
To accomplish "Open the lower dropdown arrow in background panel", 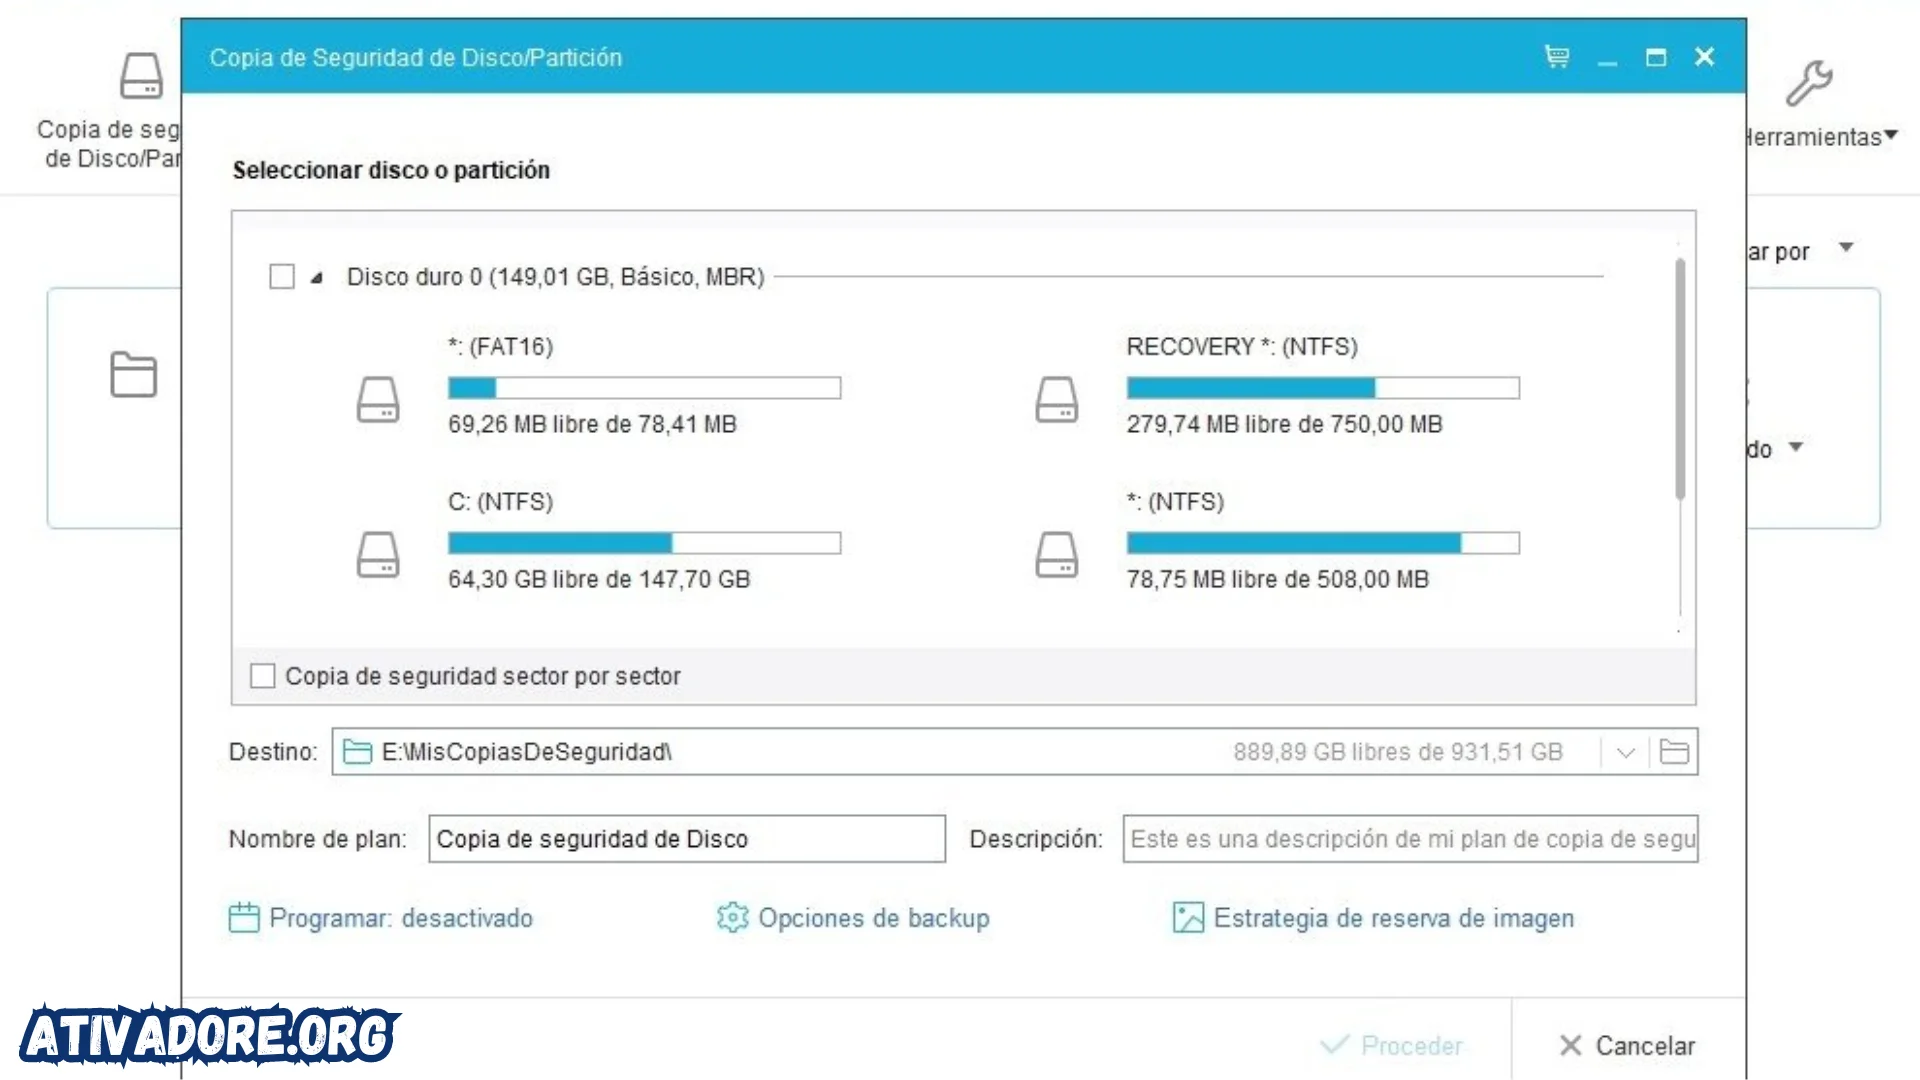I will (1796, 447).
